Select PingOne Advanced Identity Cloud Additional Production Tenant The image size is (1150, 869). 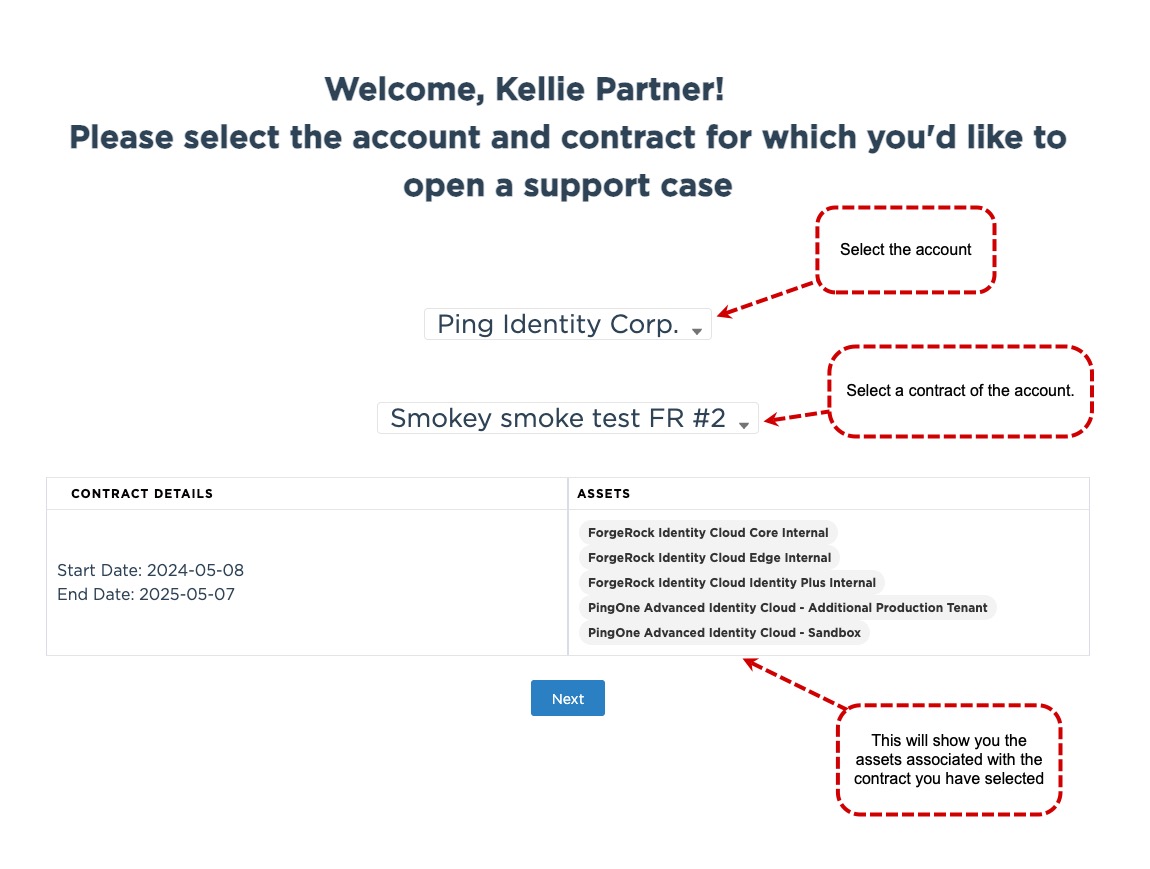(786, 607)
